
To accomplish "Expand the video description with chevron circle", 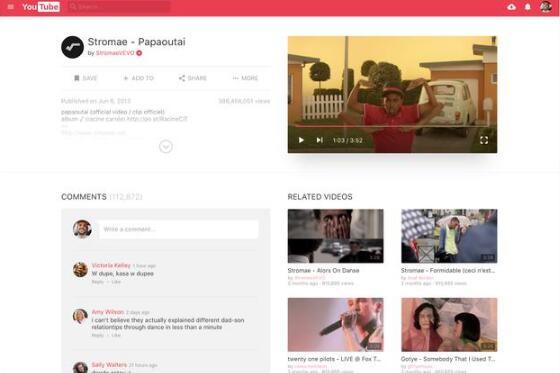I will click(166, 146).
